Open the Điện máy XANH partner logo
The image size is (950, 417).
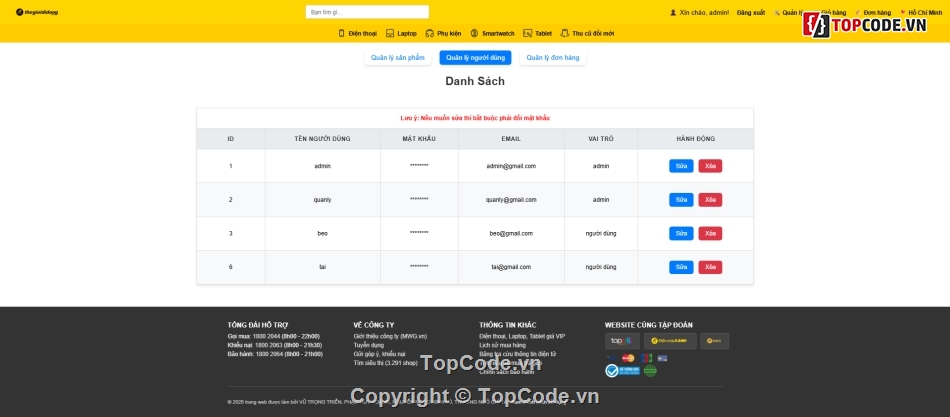click(x=670, y=341)
